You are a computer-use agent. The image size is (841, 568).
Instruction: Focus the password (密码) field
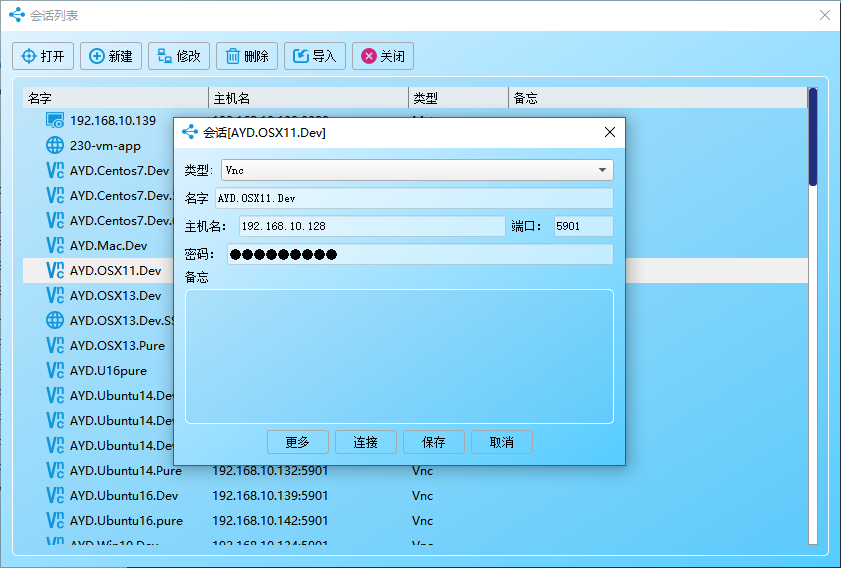point(419,255)
